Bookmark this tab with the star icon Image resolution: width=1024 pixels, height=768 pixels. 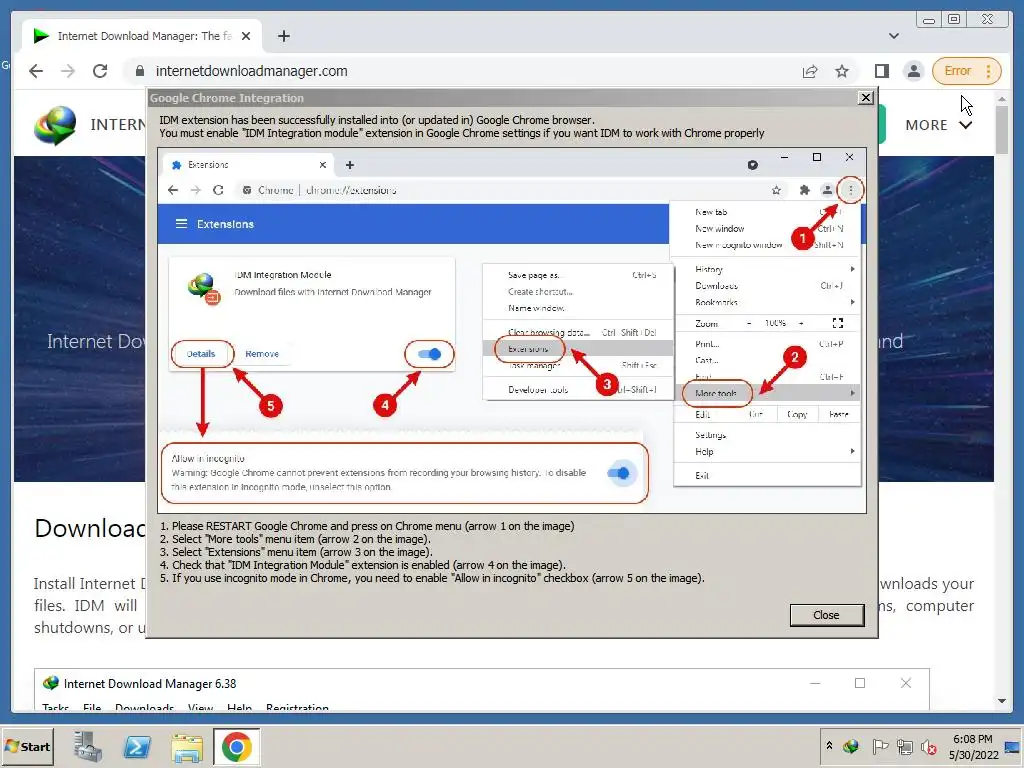coord(842,71)
